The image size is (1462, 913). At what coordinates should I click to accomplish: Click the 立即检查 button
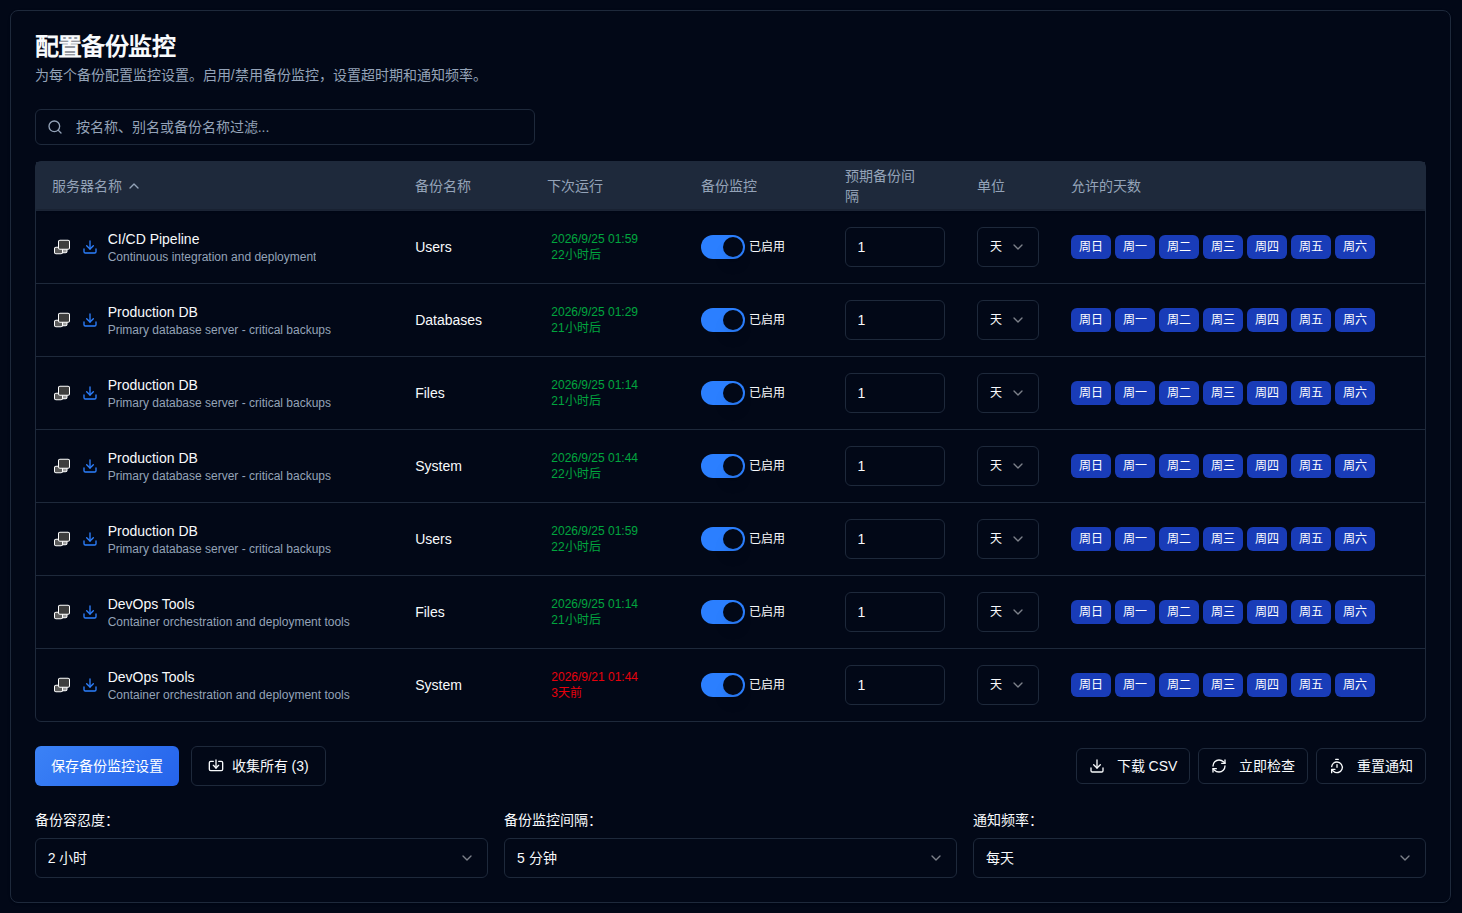1253,766
